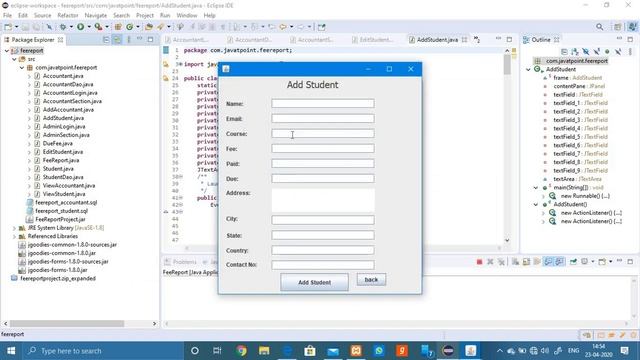The height and width of the screenshot is (360, 640).
Task: Click the back button in dialog
Action: click(371, 280)
